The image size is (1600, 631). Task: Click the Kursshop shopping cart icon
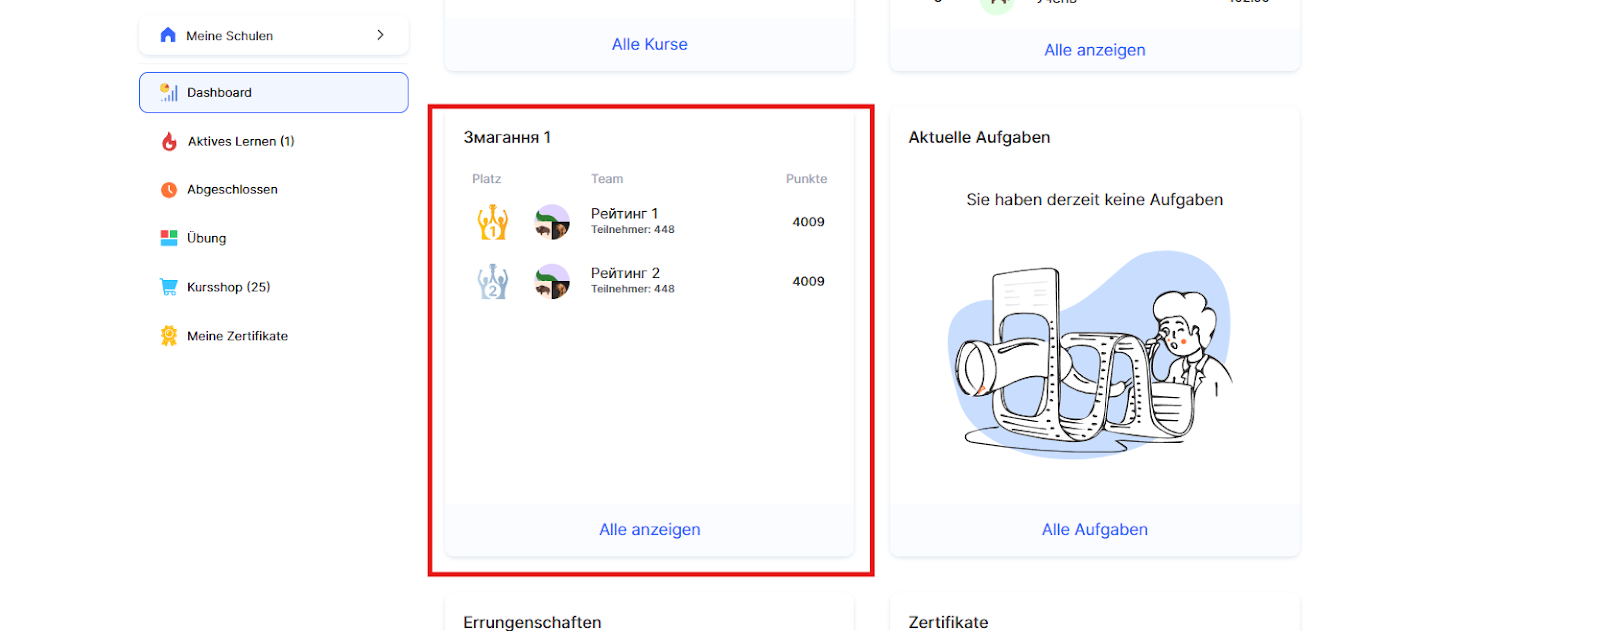coord(169,287)
